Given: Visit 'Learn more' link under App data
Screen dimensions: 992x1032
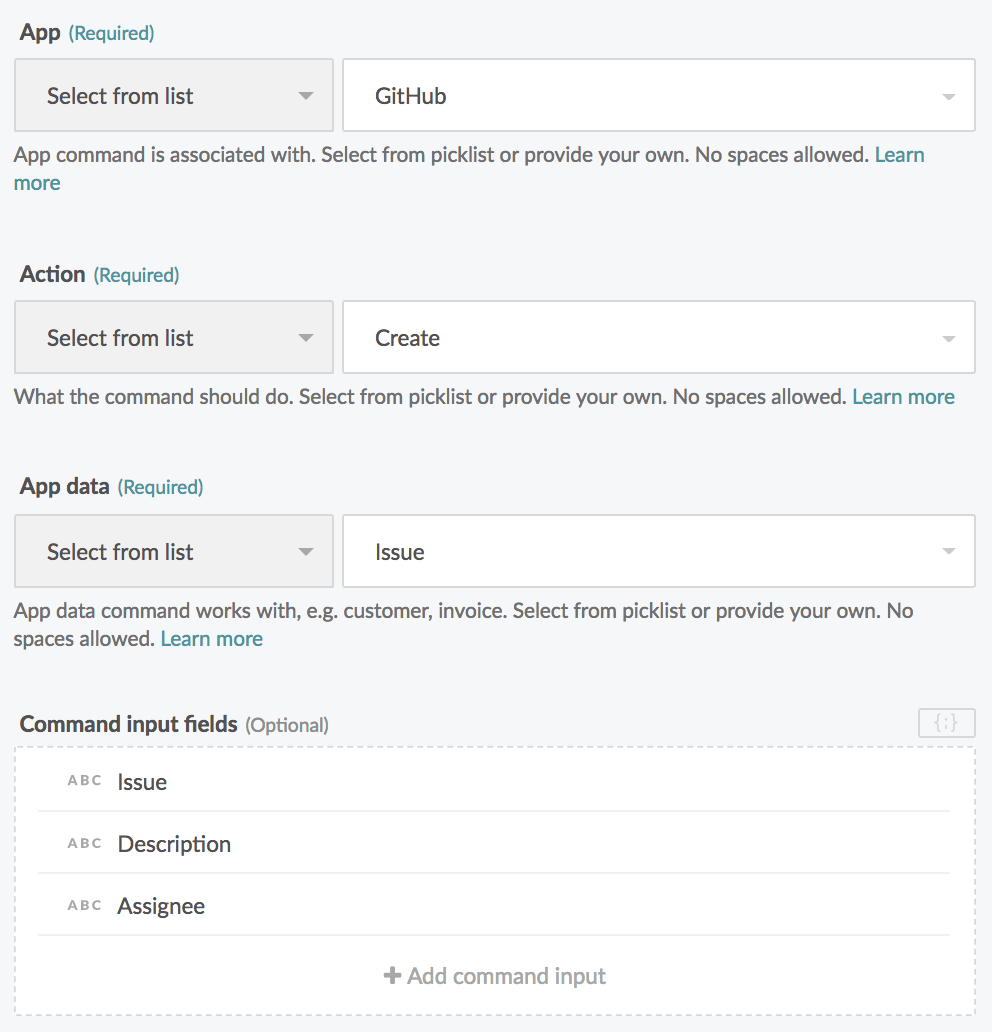Looking at the screenshot, I should pyautogui.click(x=212, y=639).
